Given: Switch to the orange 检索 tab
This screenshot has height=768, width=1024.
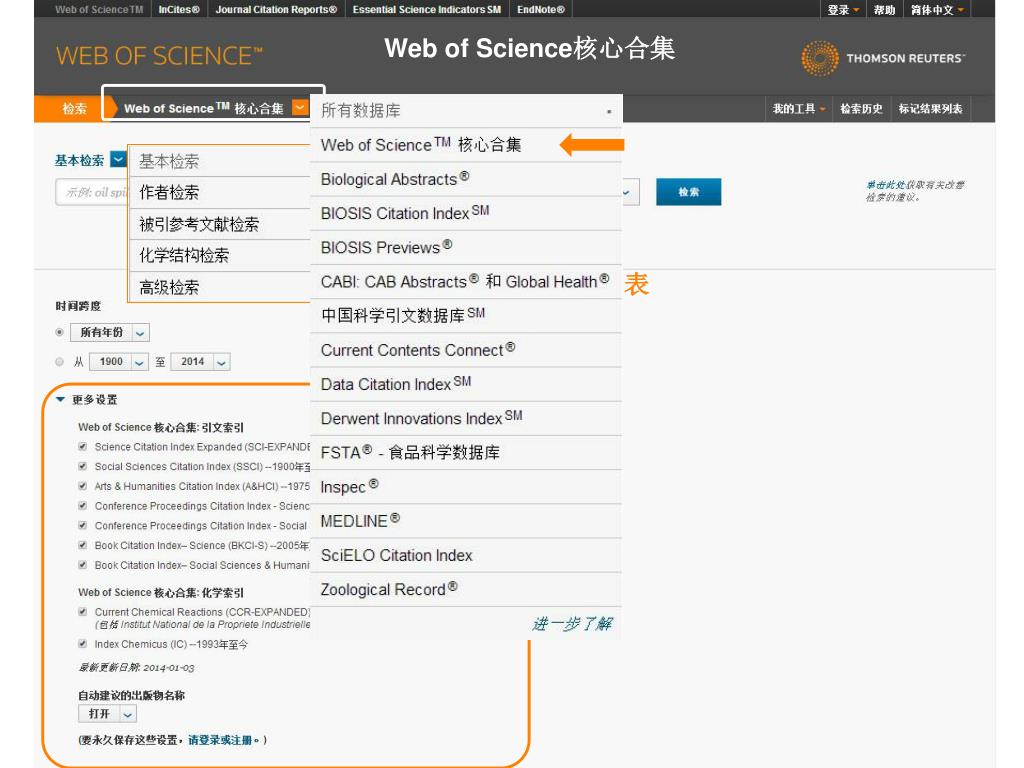Looking at the screenshot, I should click(x=74, y=108).
